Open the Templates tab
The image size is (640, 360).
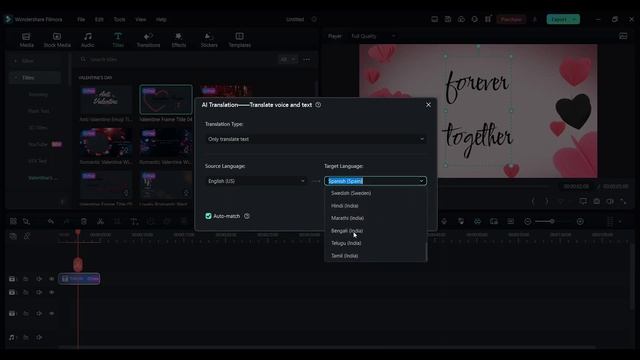click(x=240, y=40)
